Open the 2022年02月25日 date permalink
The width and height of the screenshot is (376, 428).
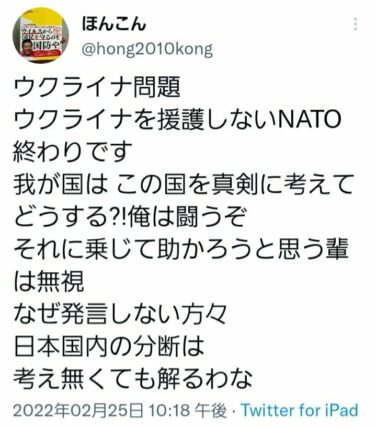click(x=79, y=410)
